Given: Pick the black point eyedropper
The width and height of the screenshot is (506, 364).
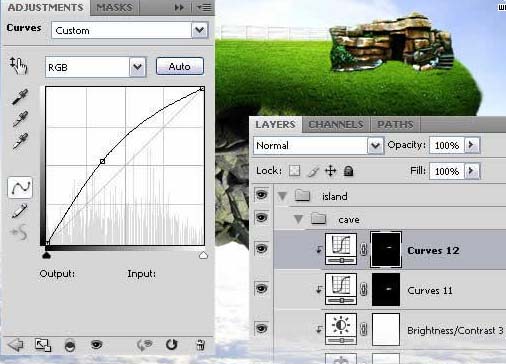Looking at the screenshot, I should coord(20,97).
